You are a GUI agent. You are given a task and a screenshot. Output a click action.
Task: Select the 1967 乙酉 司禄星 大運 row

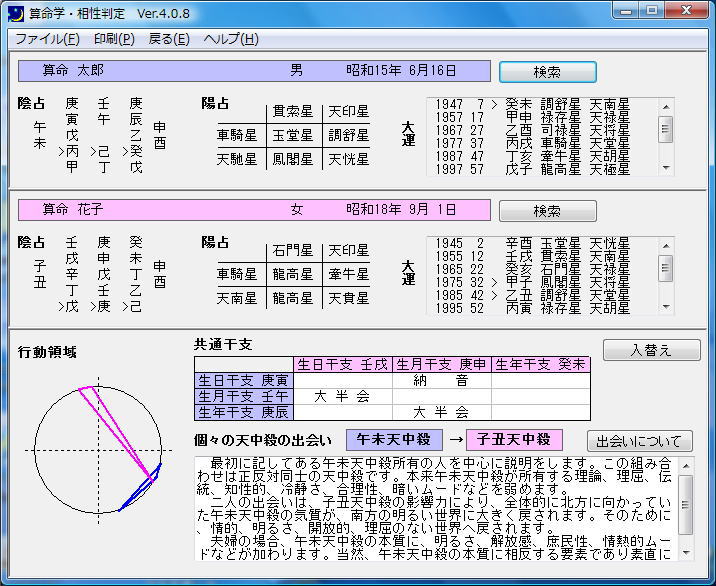coord(532,131)
